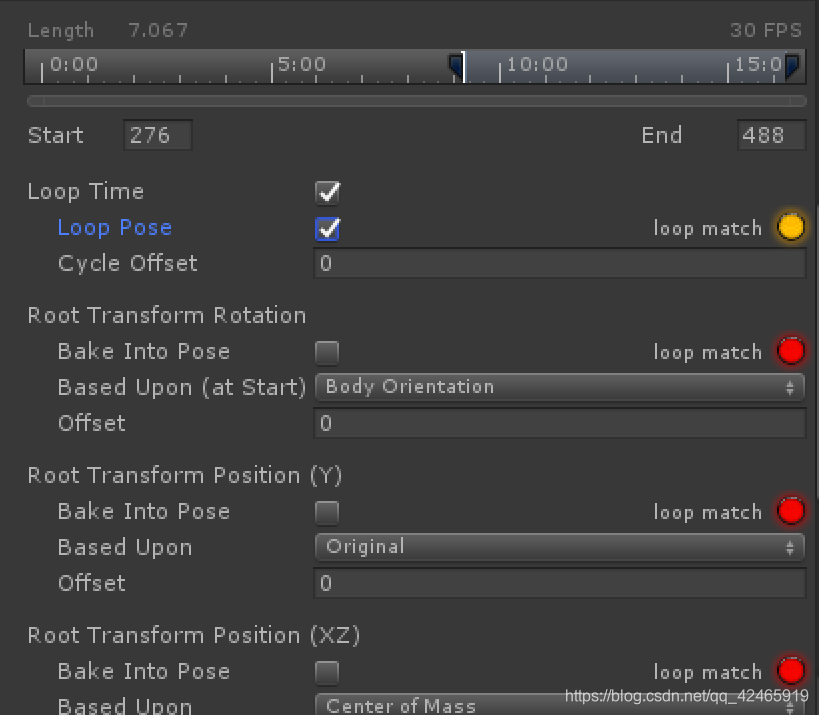This screenshot has height=715, width=819.
Task: Click the horizontal scrollbar under the timeline
Action: tap(416, 101)
